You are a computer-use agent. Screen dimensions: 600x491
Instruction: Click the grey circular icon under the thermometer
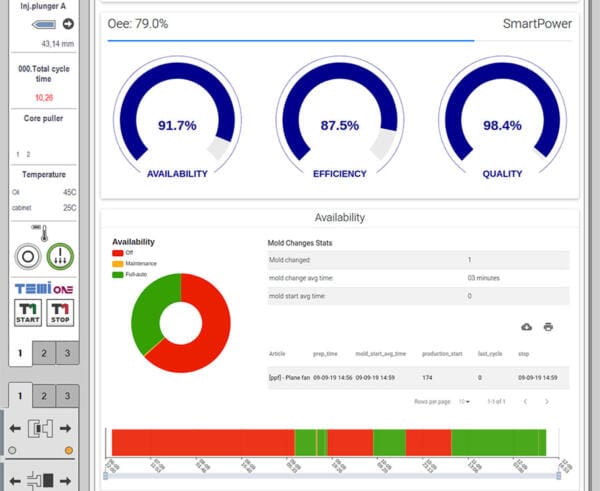tap(27, 257)
